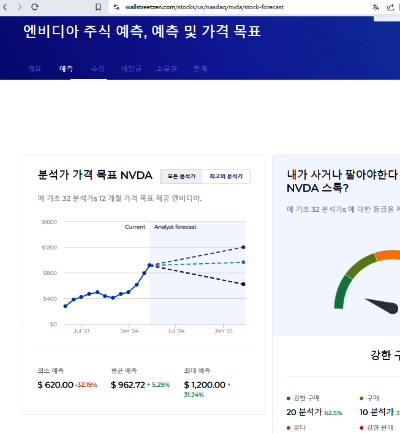Click the average forecast light-blue endpoint
The width and height of the screenshot is (400, 434).
point(243,262)
